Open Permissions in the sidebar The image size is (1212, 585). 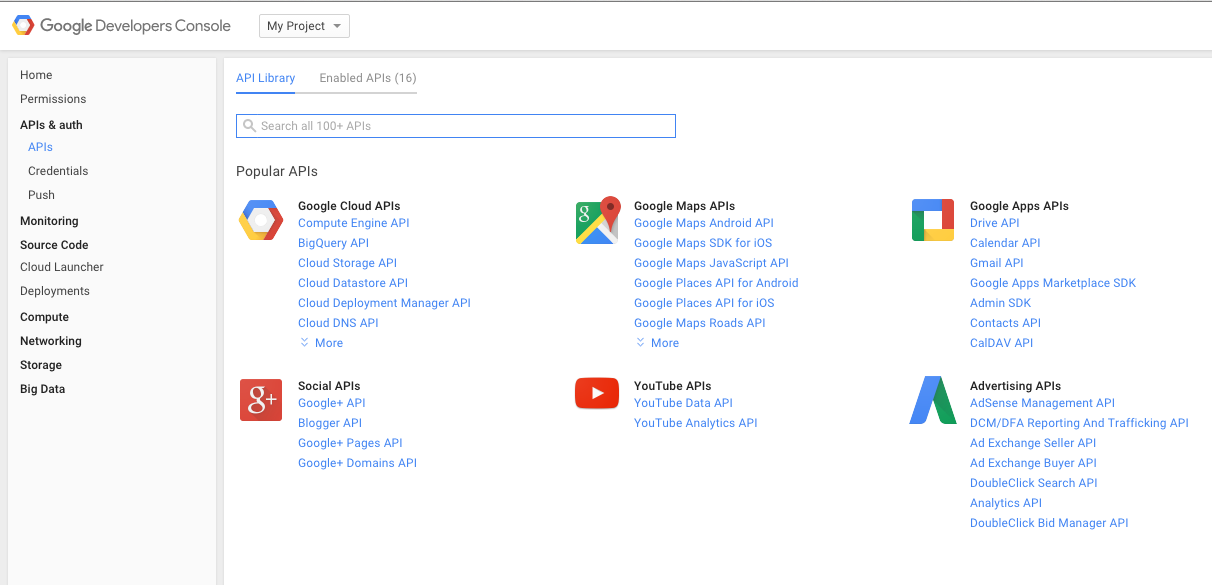53,99
